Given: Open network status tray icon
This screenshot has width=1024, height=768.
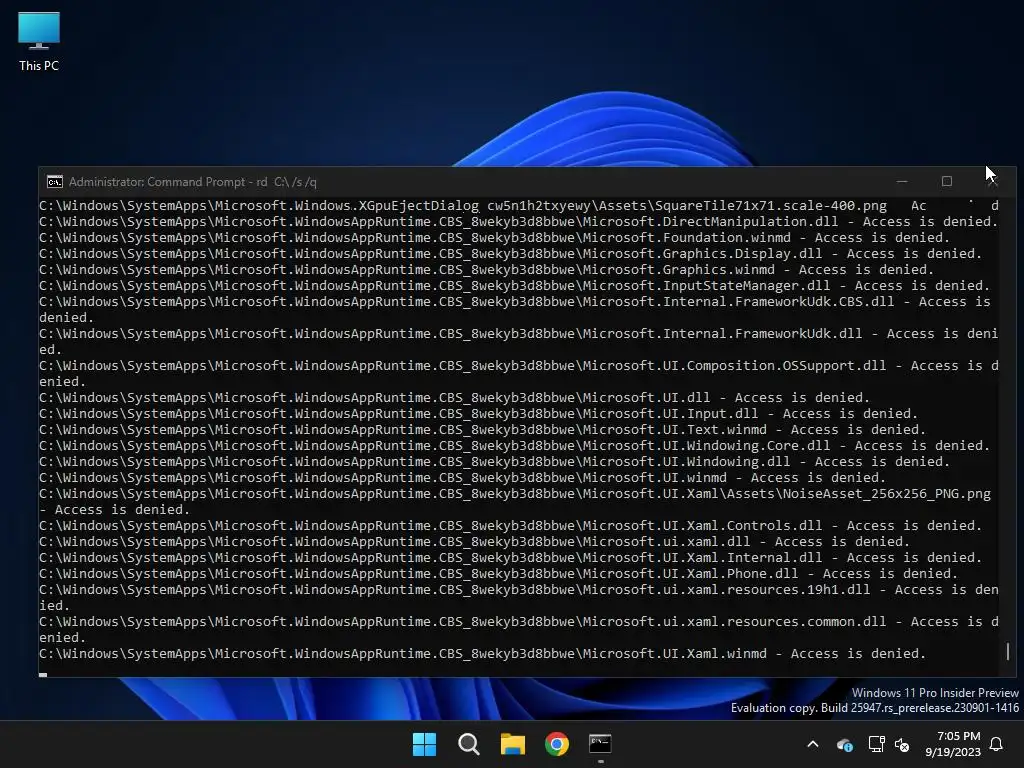Looking at the screenshot, I should 876,744.
